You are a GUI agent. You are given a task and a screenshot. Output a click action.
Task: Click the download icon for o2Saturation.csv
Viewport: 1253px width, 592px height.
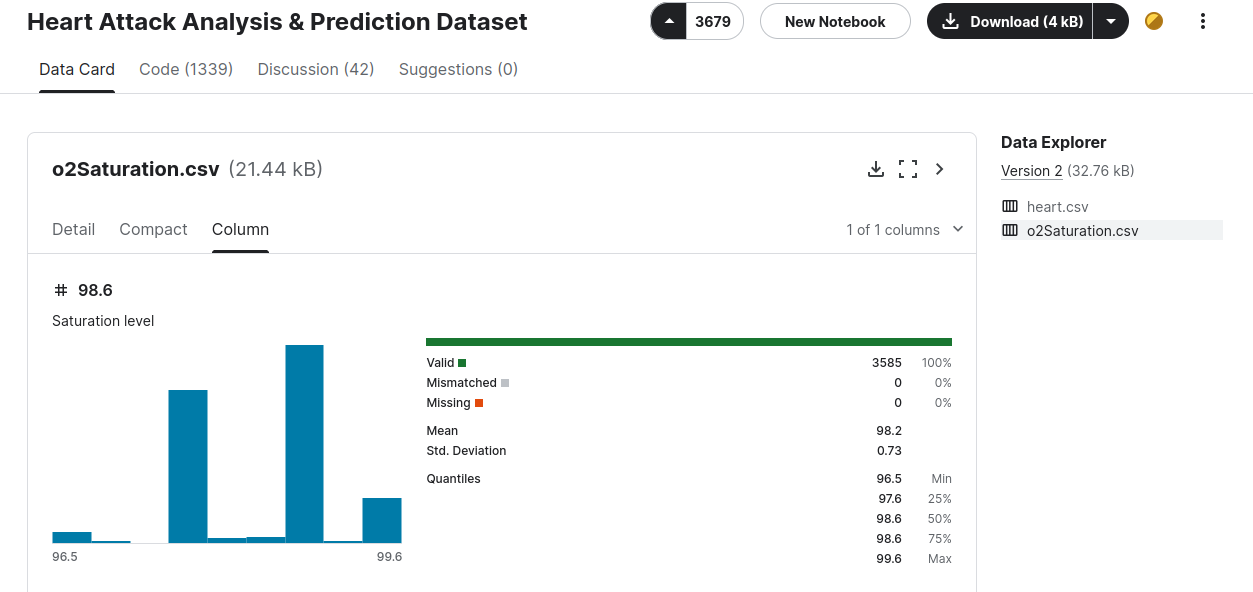point(876,169)
